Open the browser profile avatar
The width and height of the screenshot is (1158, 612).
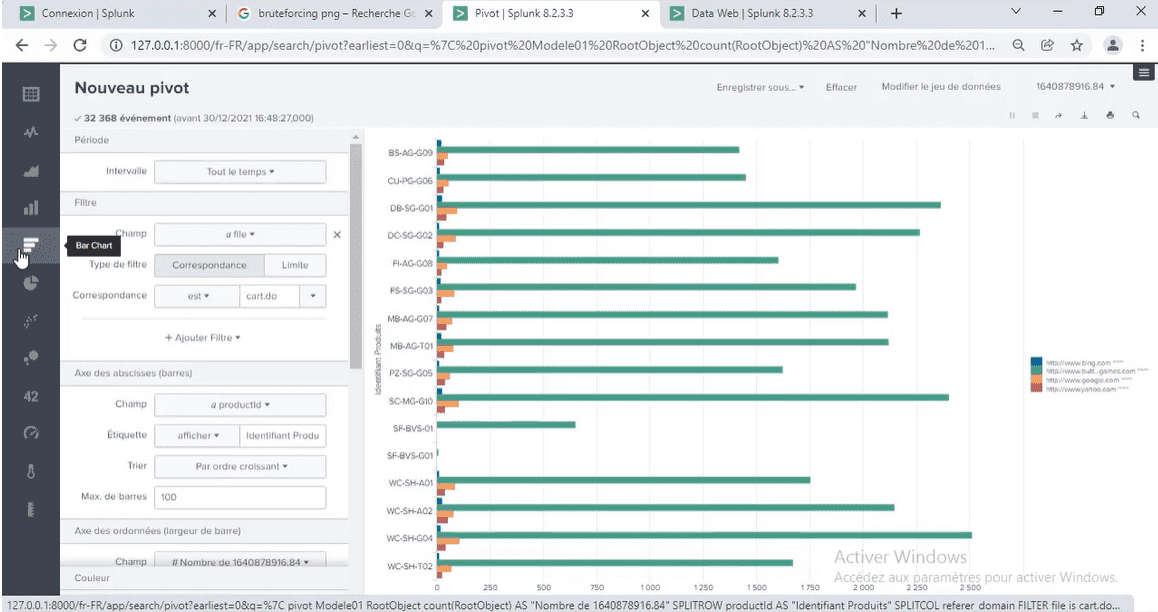(x=1112, y=45)
